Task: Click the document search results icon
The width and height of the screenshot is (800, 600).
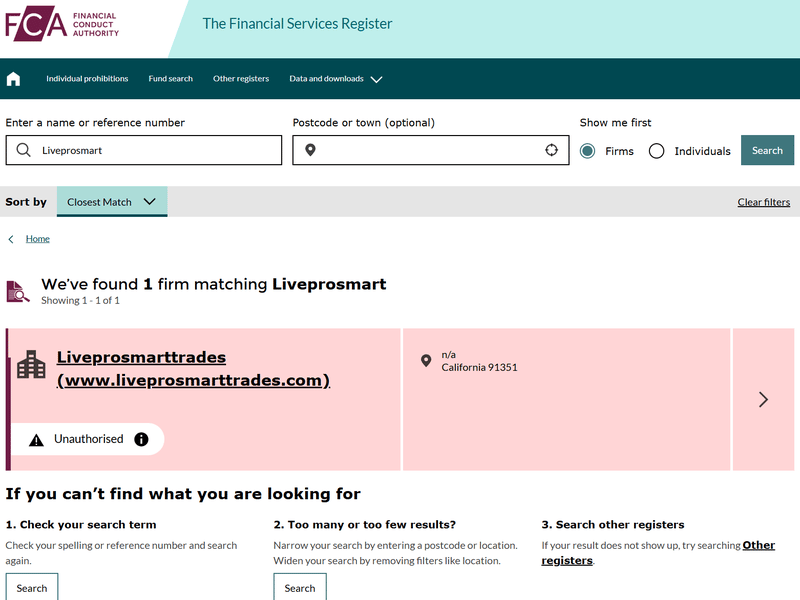Action: click(18, 291)
